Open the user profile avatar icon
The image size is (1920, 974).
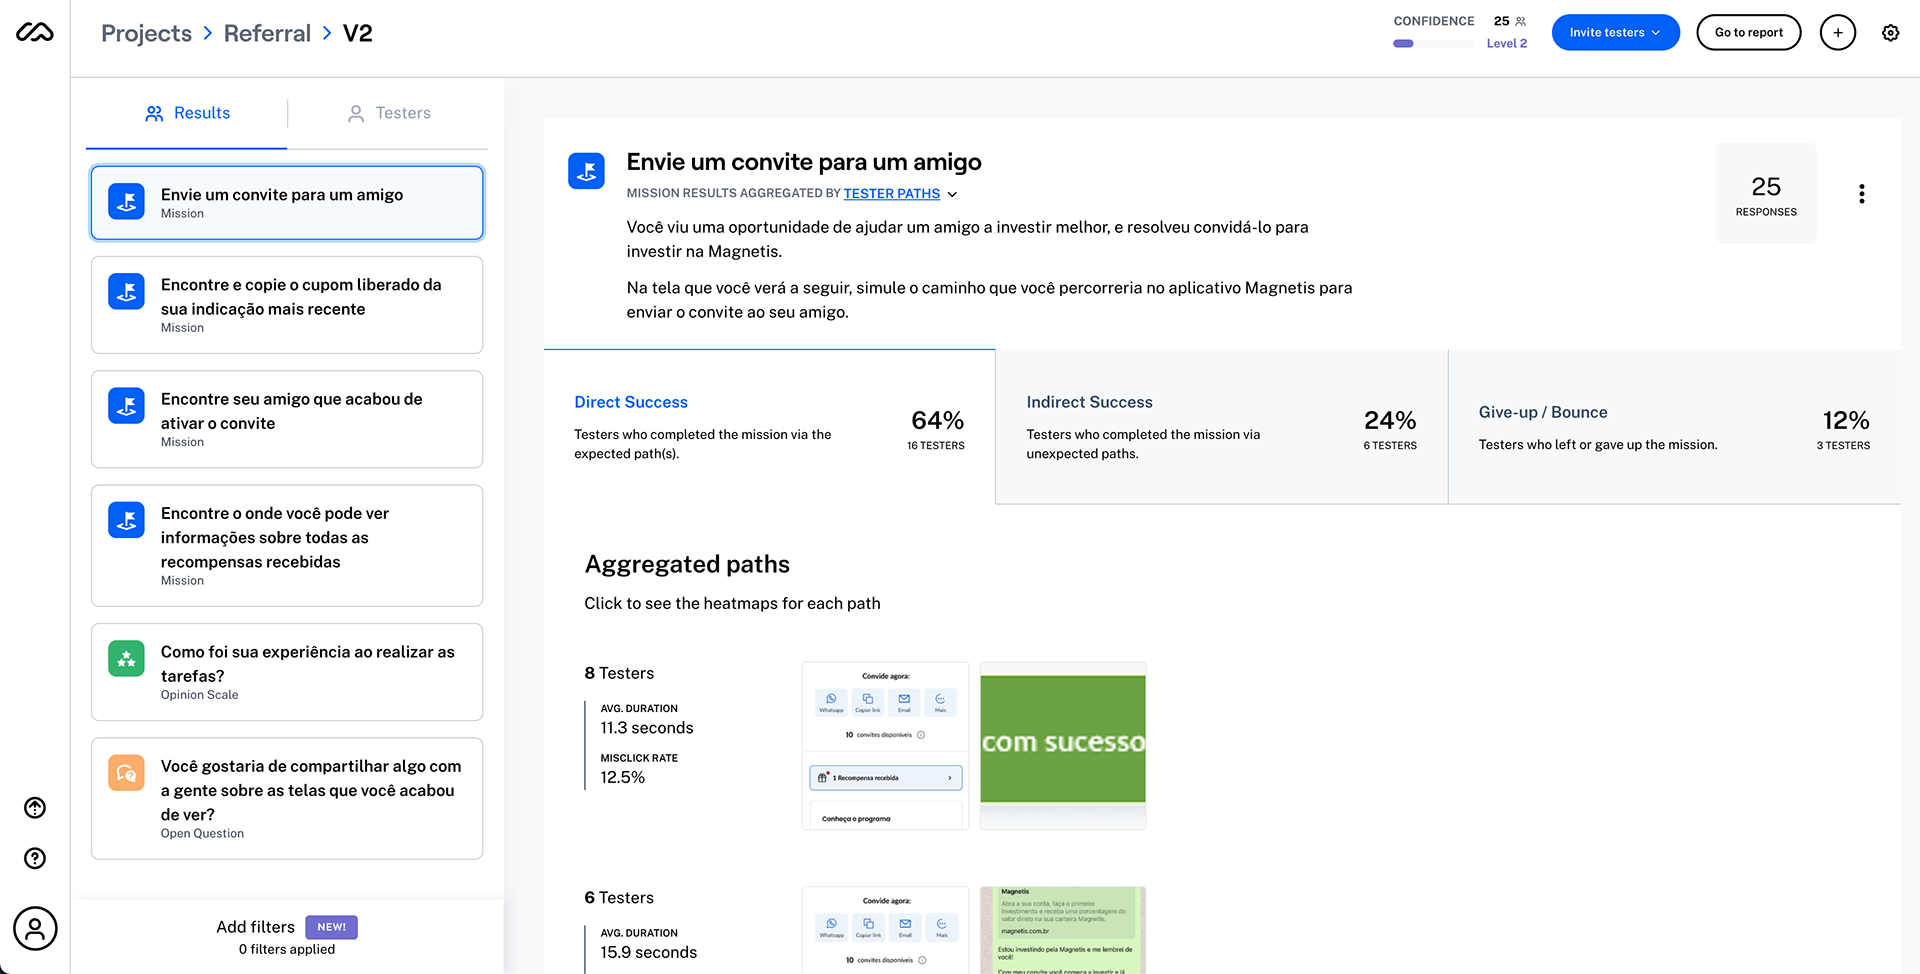(x=35, y=929)
